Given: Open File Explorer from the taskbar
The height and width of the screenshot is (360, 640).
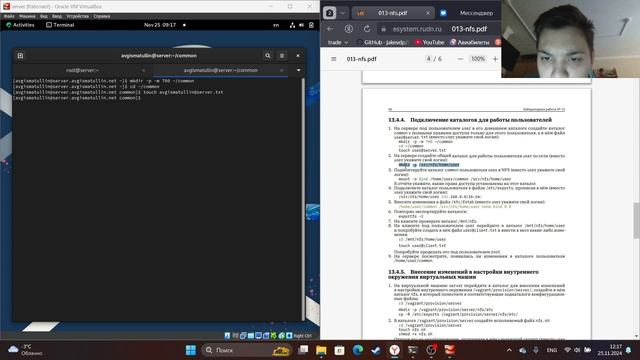Looking at the screenshot, I should tap(321, 350).
